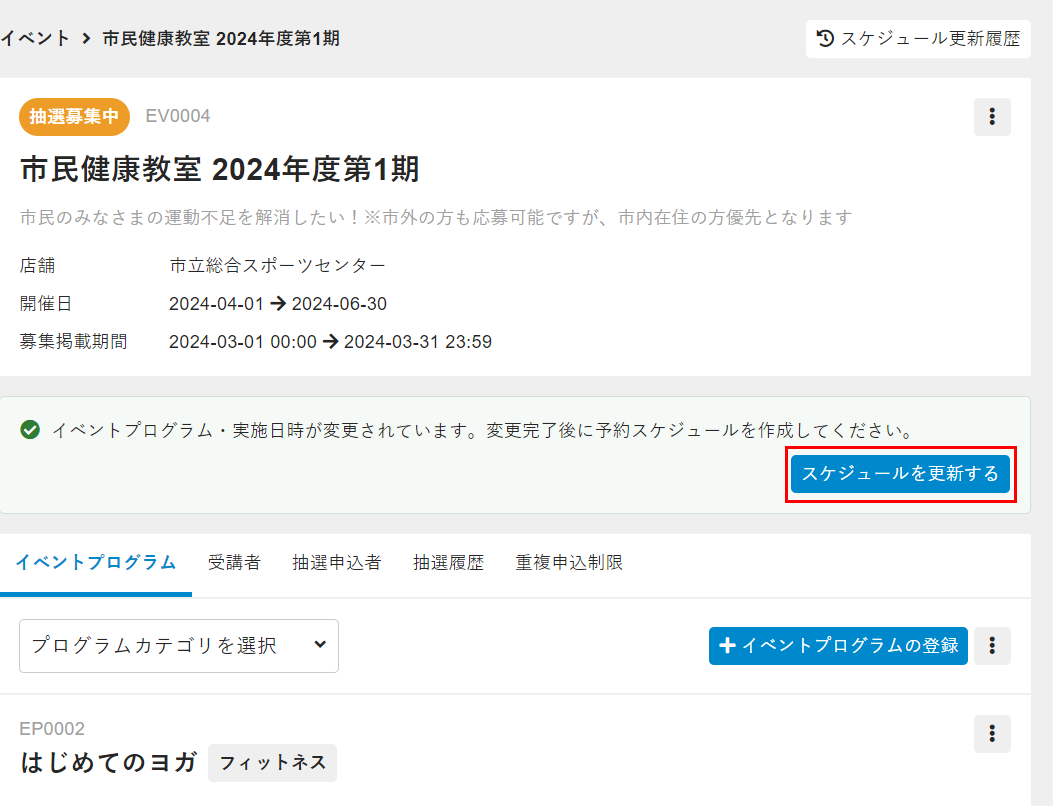Viewport: 1053px width, 806px height.
Task: Go back via the イベント breadcrumb link
Action: (35, 39)
